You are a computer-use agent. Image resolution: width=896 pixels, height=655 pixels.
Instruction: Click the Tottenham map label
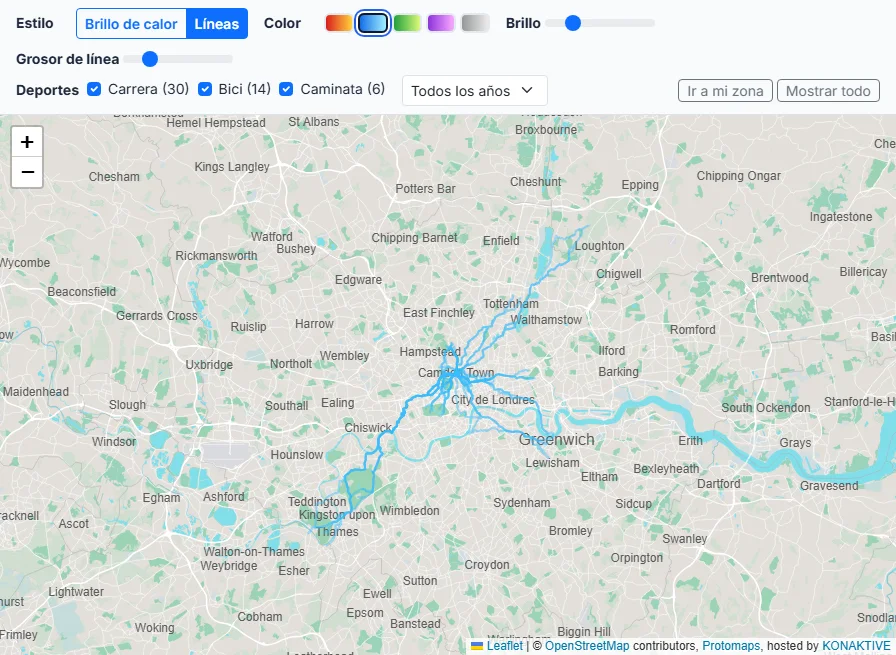coord(511,303)
